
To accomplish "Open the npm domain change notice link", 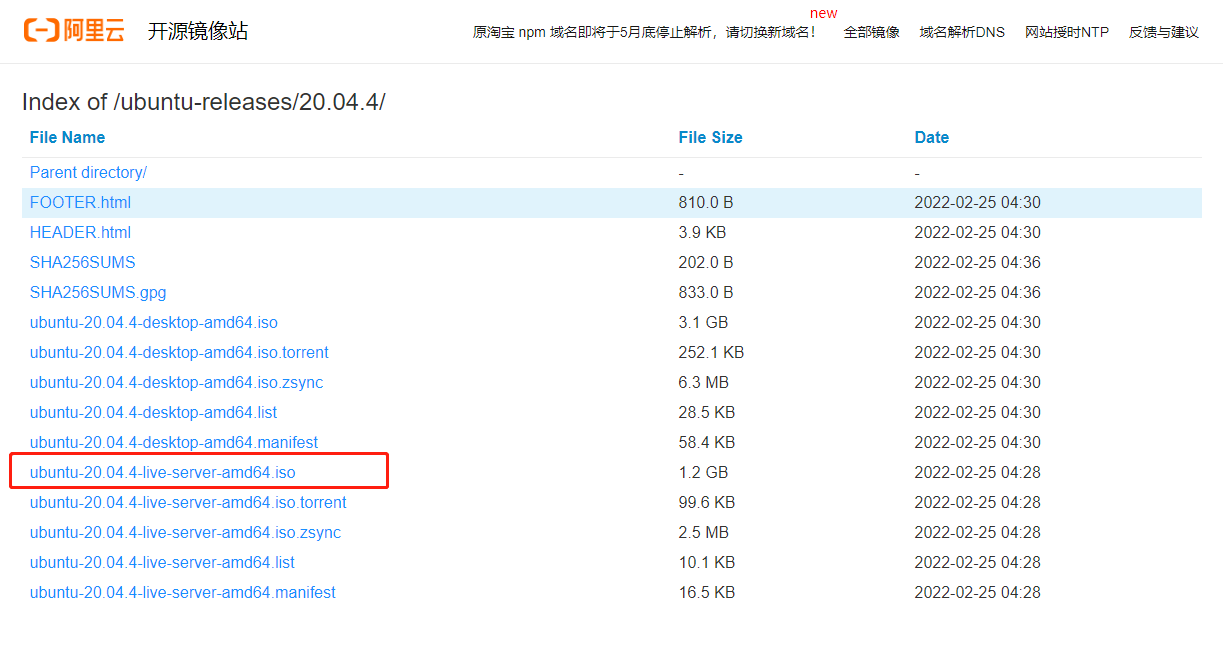I will [x=644, y=32].
